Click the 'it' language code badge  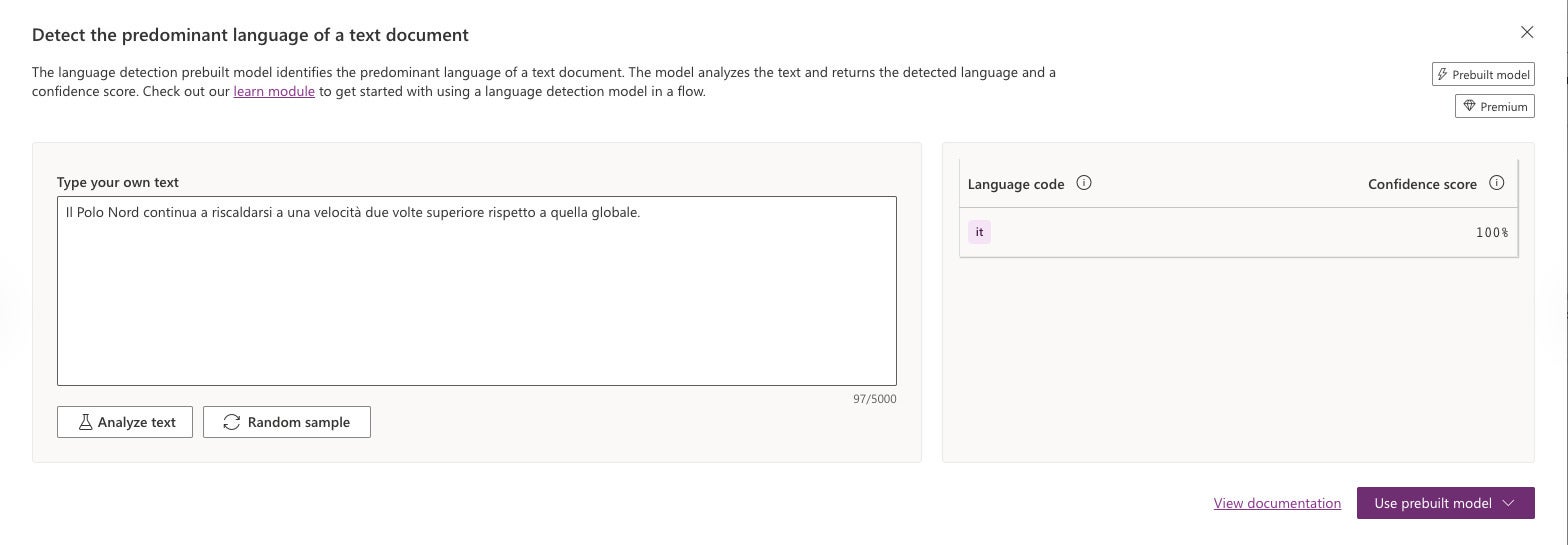tap(979, 232)
